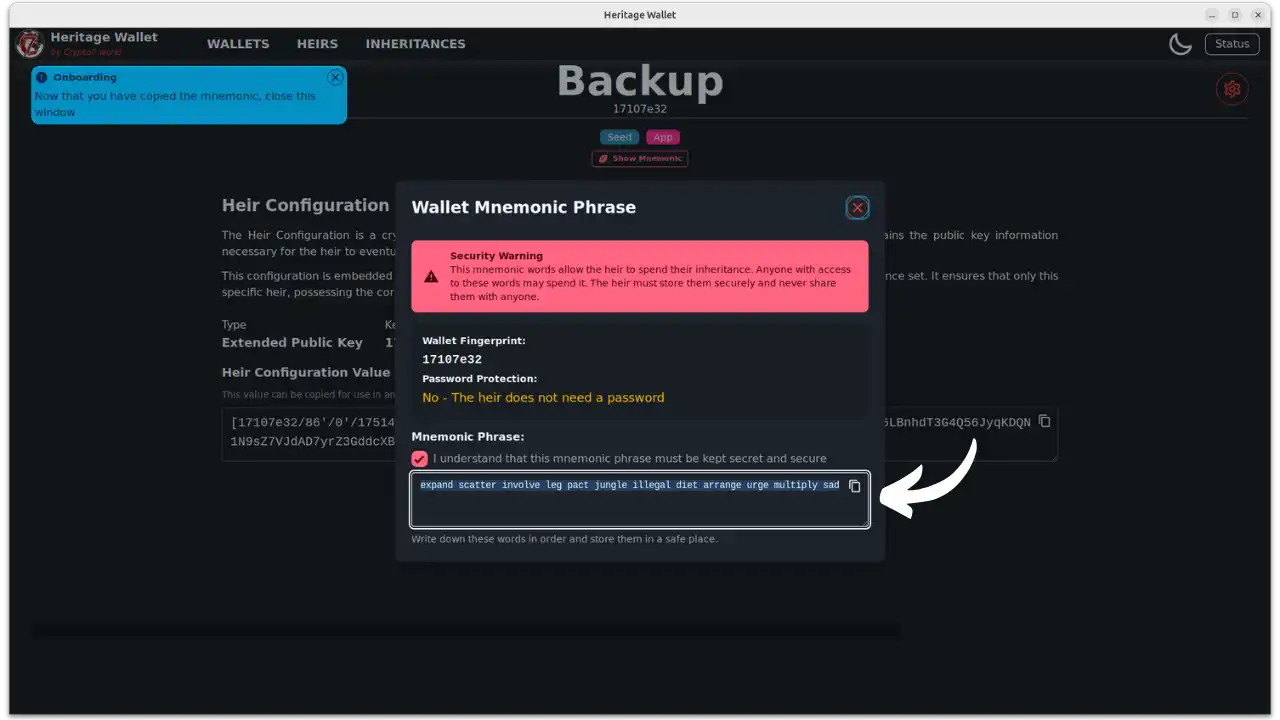Viewport: 1280px width, 720px height.
Task: Click inside the mnemonic phrase text box
Action: 630,508
